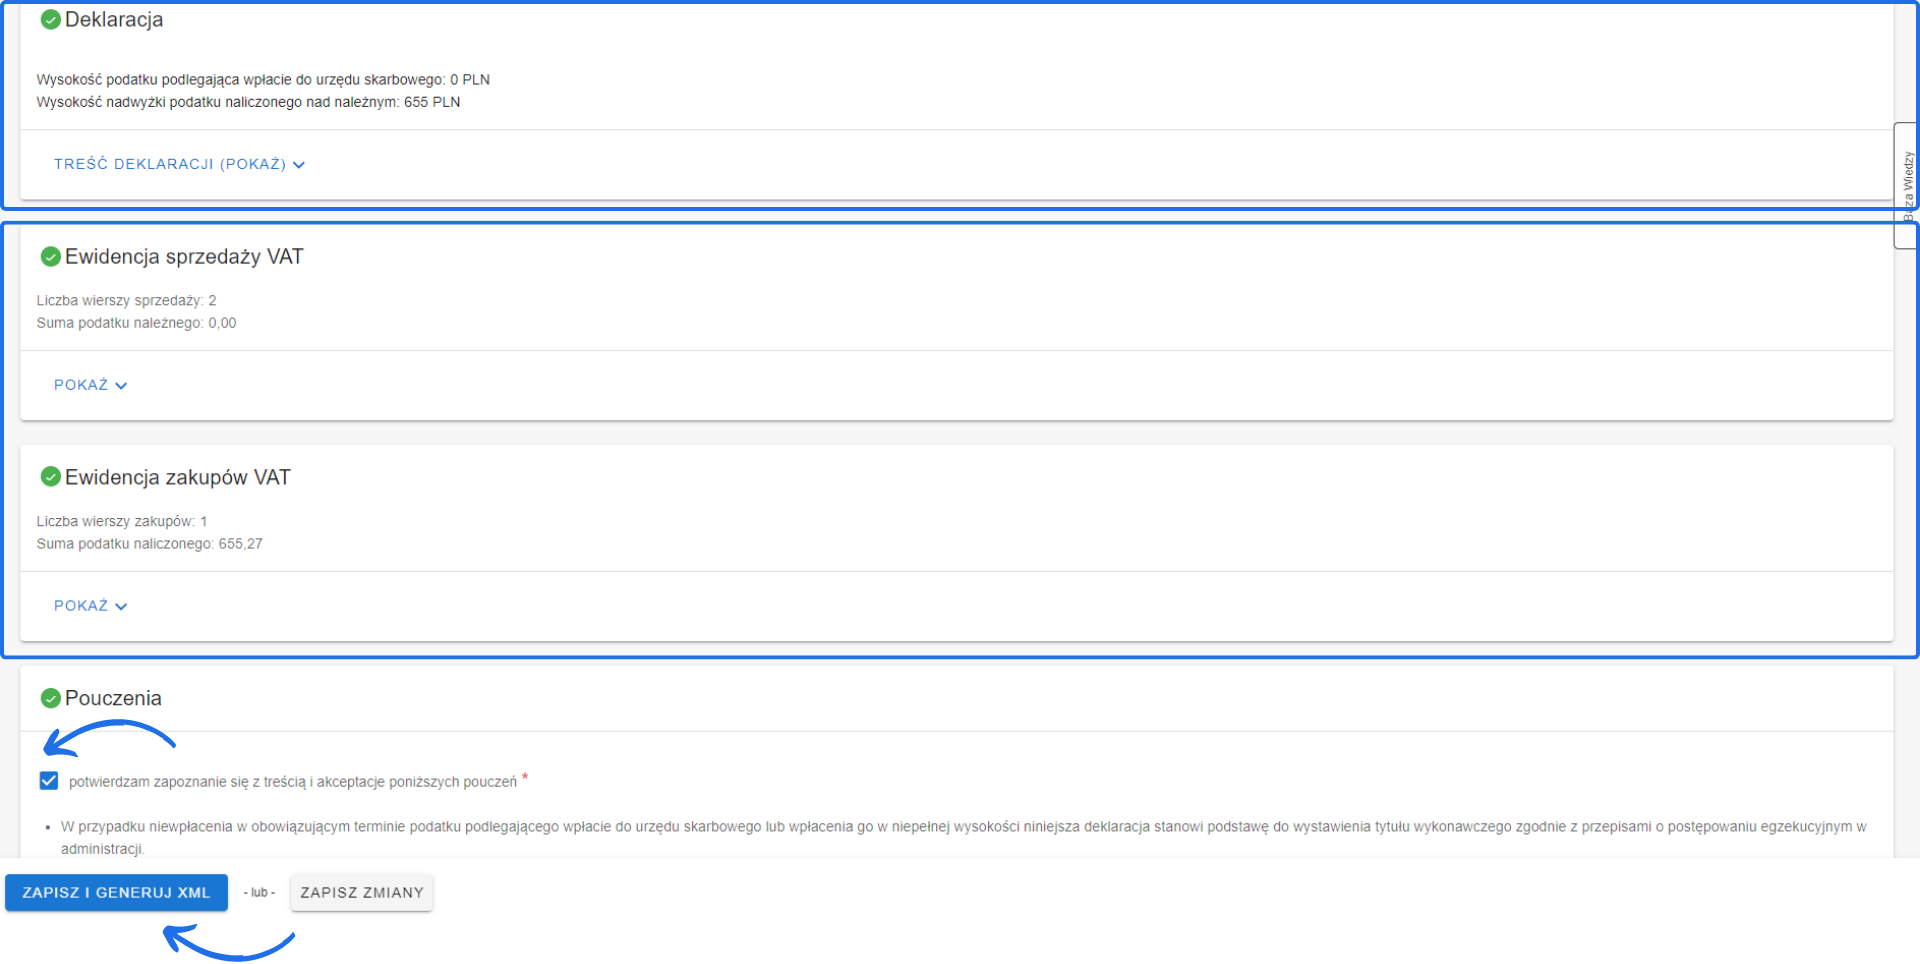This screenshot has height=964, width=1920.
Task: Tick the 'potwierdzam zapoznanie się' checkbox
Action: coord(49,781)
